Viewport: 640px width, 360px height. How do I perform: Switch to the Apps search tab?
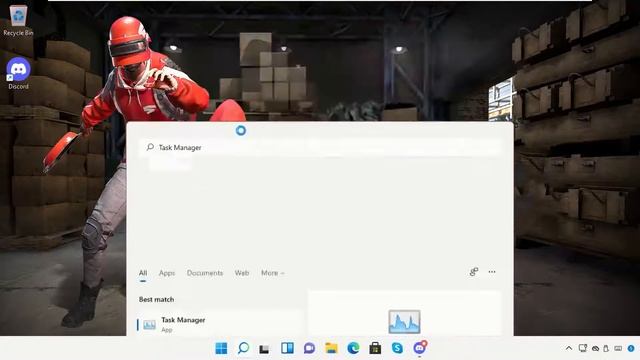pos(167,273)
